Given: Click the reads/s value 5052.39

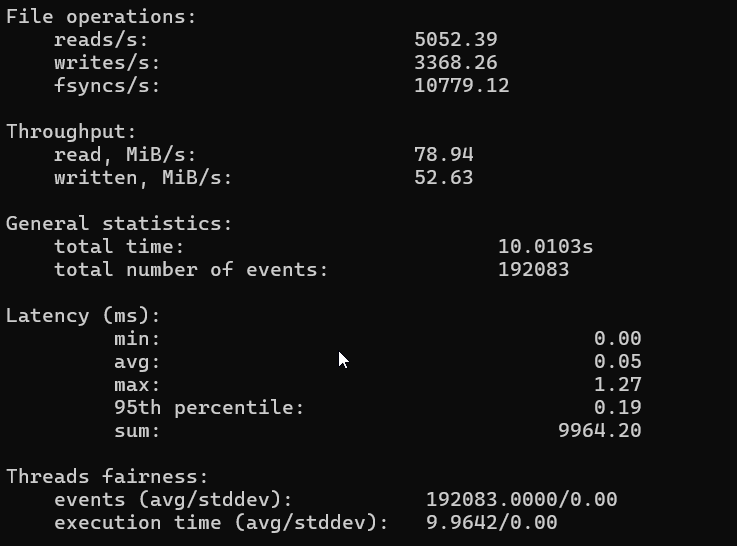Looking at the screenshot, I should click(x=455, y=39).
